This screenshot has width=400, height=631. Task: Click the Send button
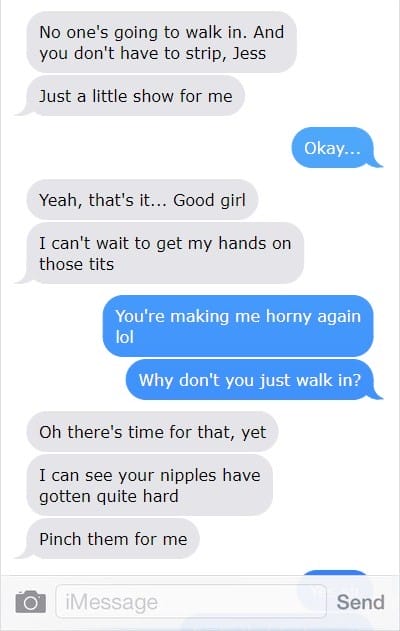click(x=361, y=602)
